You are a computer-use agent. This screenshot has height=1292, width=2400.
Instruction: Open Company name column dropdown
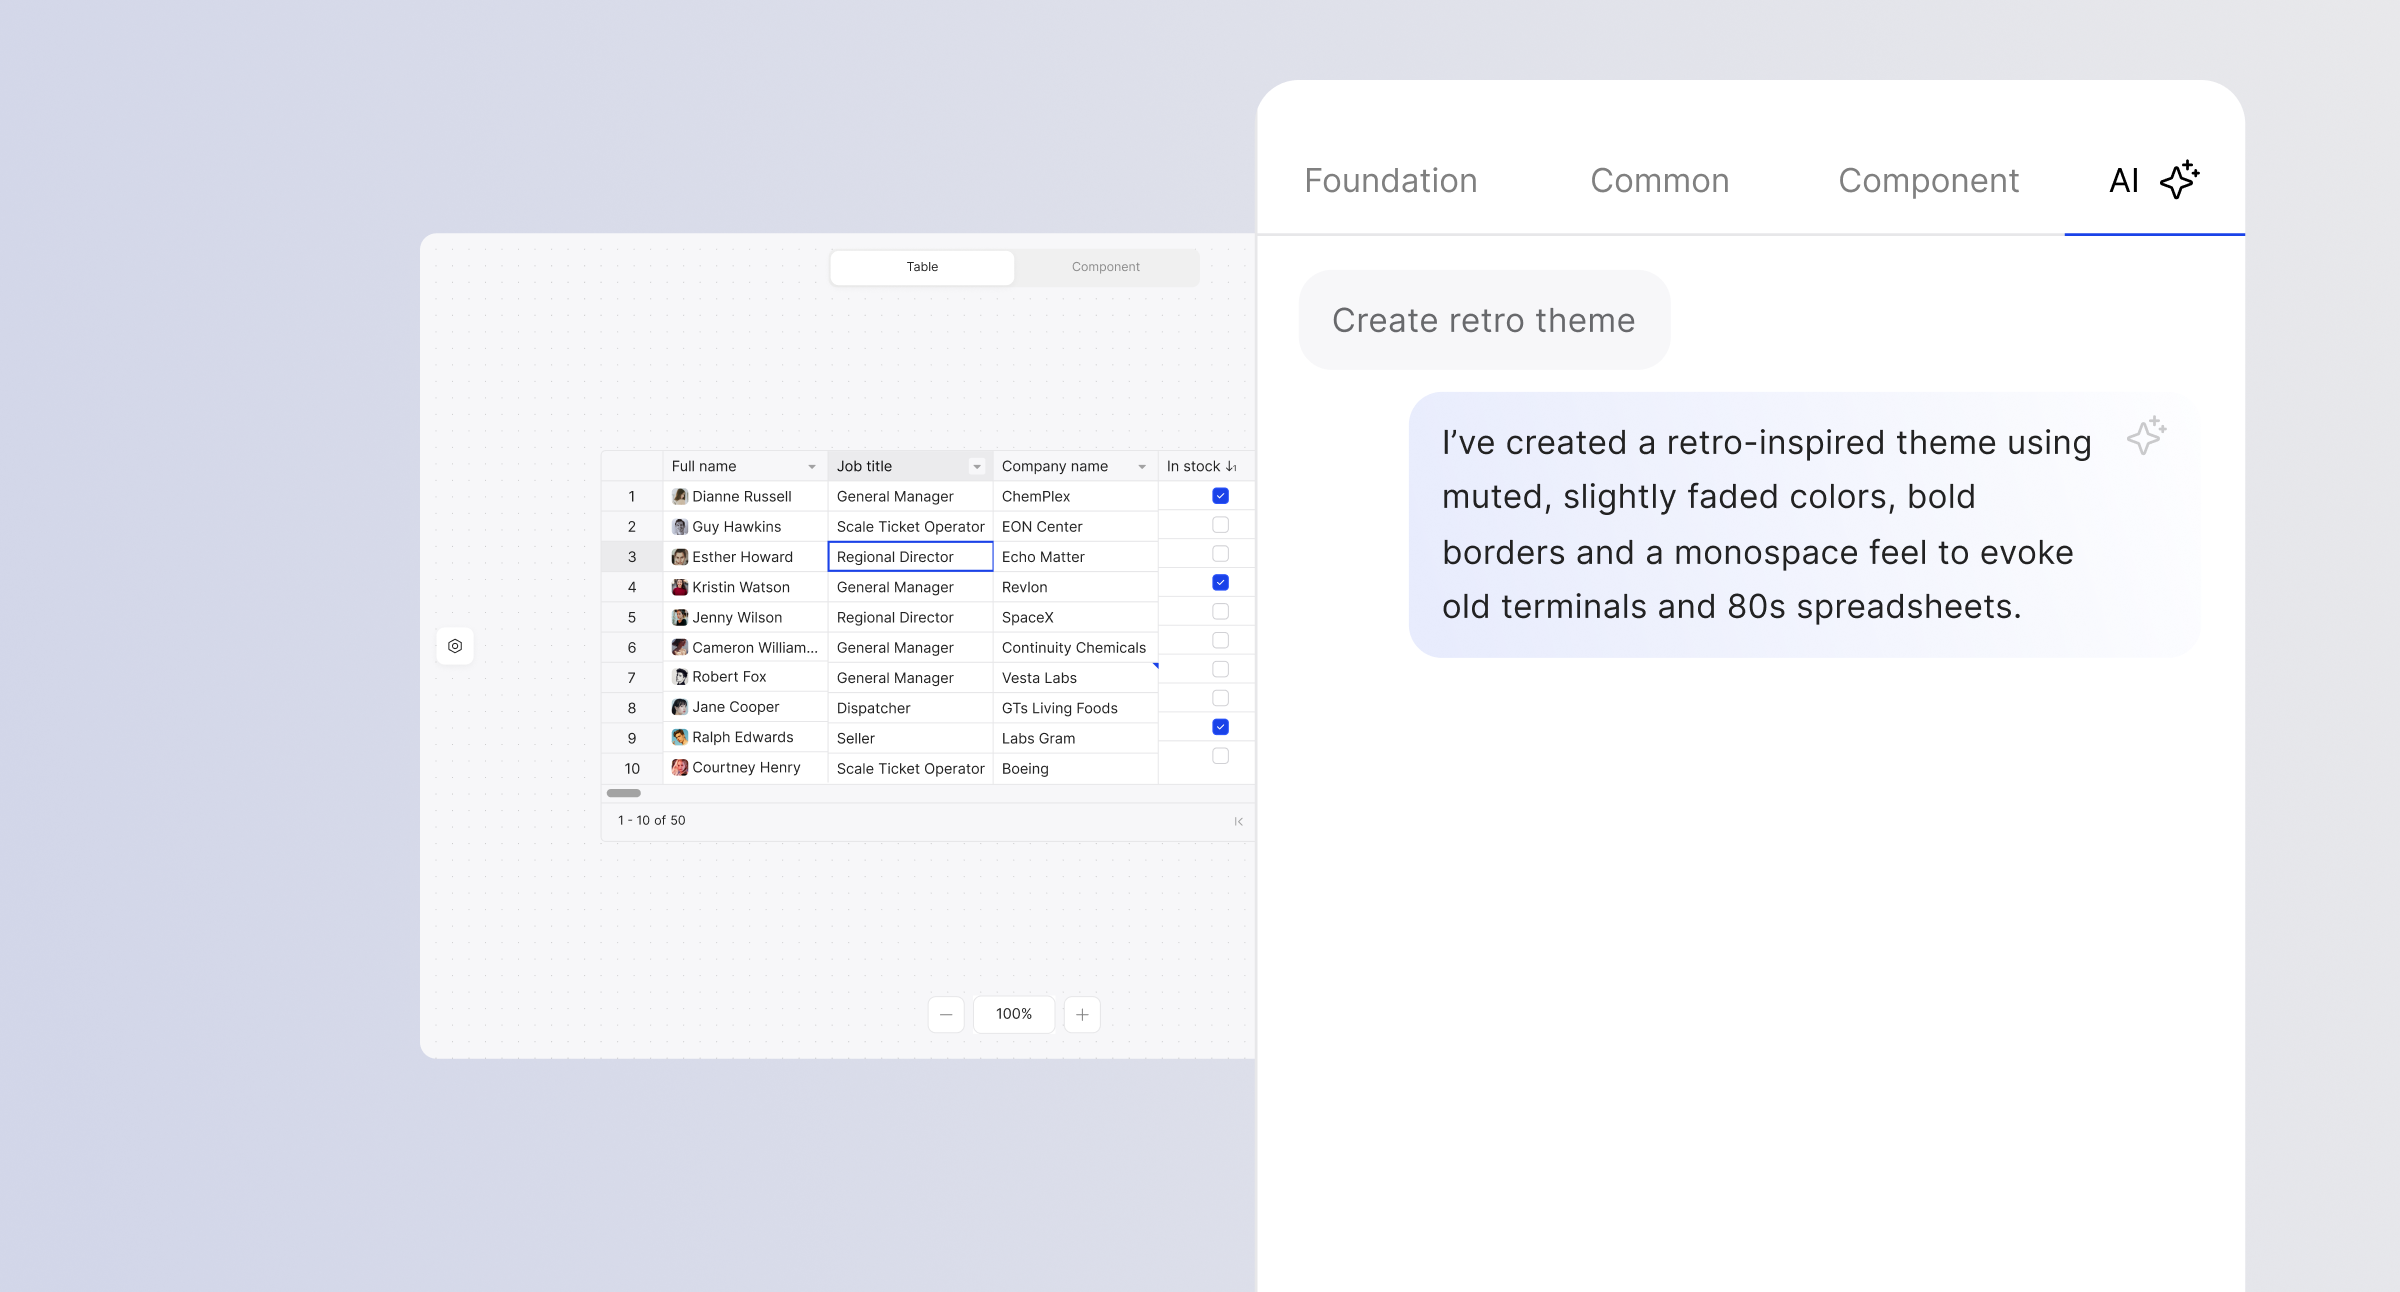[1142, 467]
